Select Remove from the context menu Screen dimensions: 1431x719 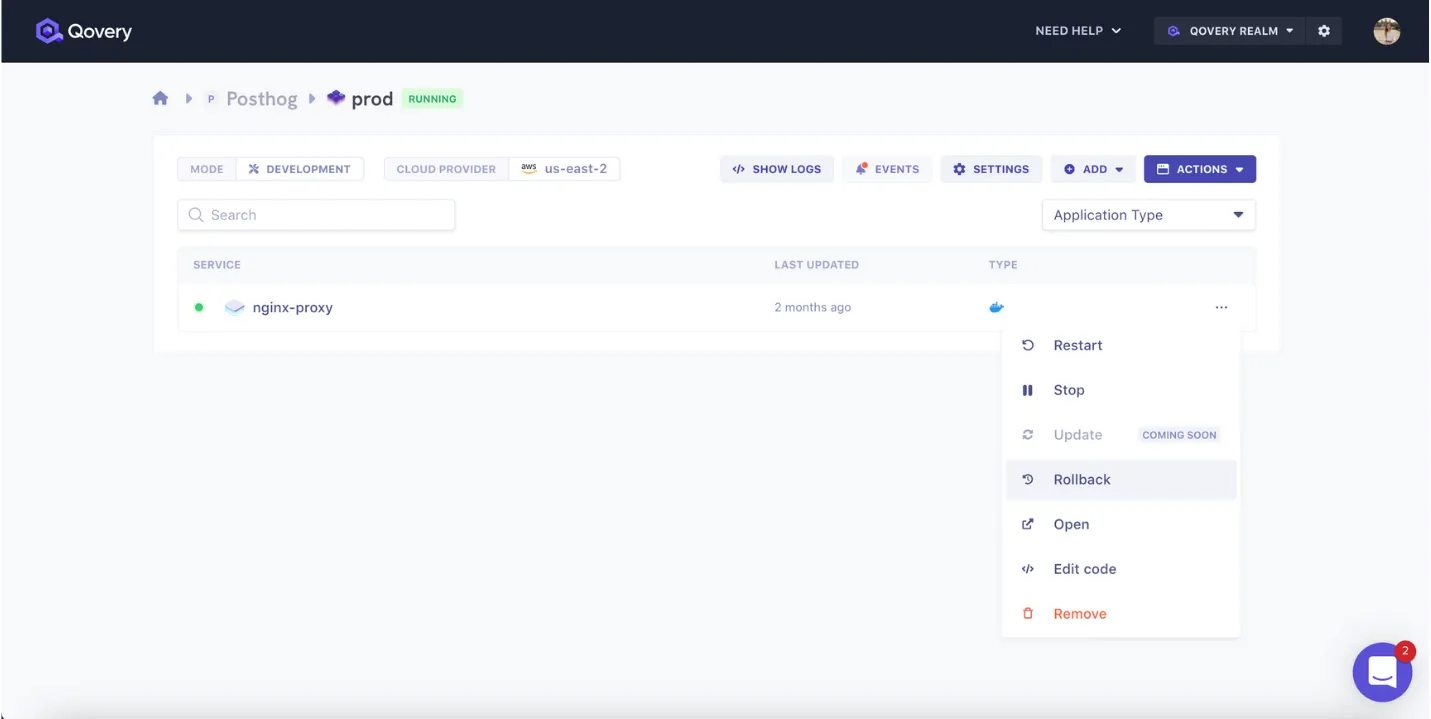1121,614
